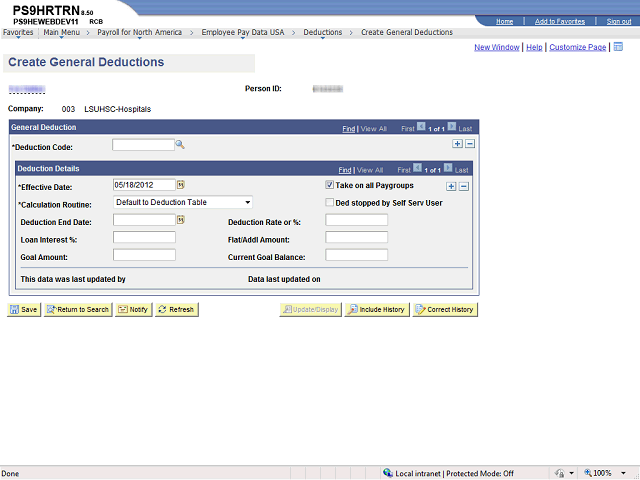Click the Deduction End Date field
The image size is (640, 480).
point(144,220)
